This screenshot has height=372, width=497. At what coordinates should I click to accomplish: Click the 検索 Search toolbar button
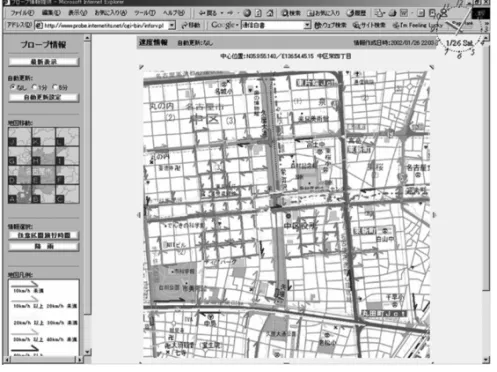click(291, 13)
